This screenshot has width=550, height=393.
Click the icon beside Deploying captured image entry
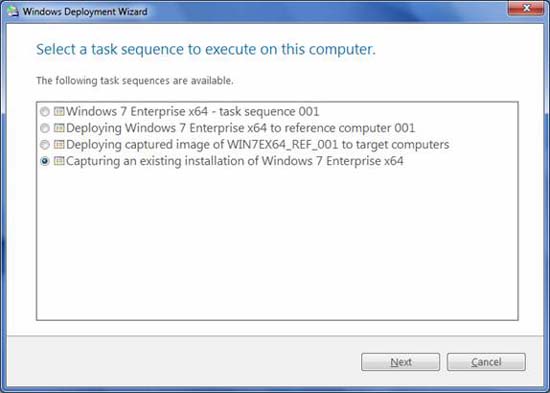59,145
